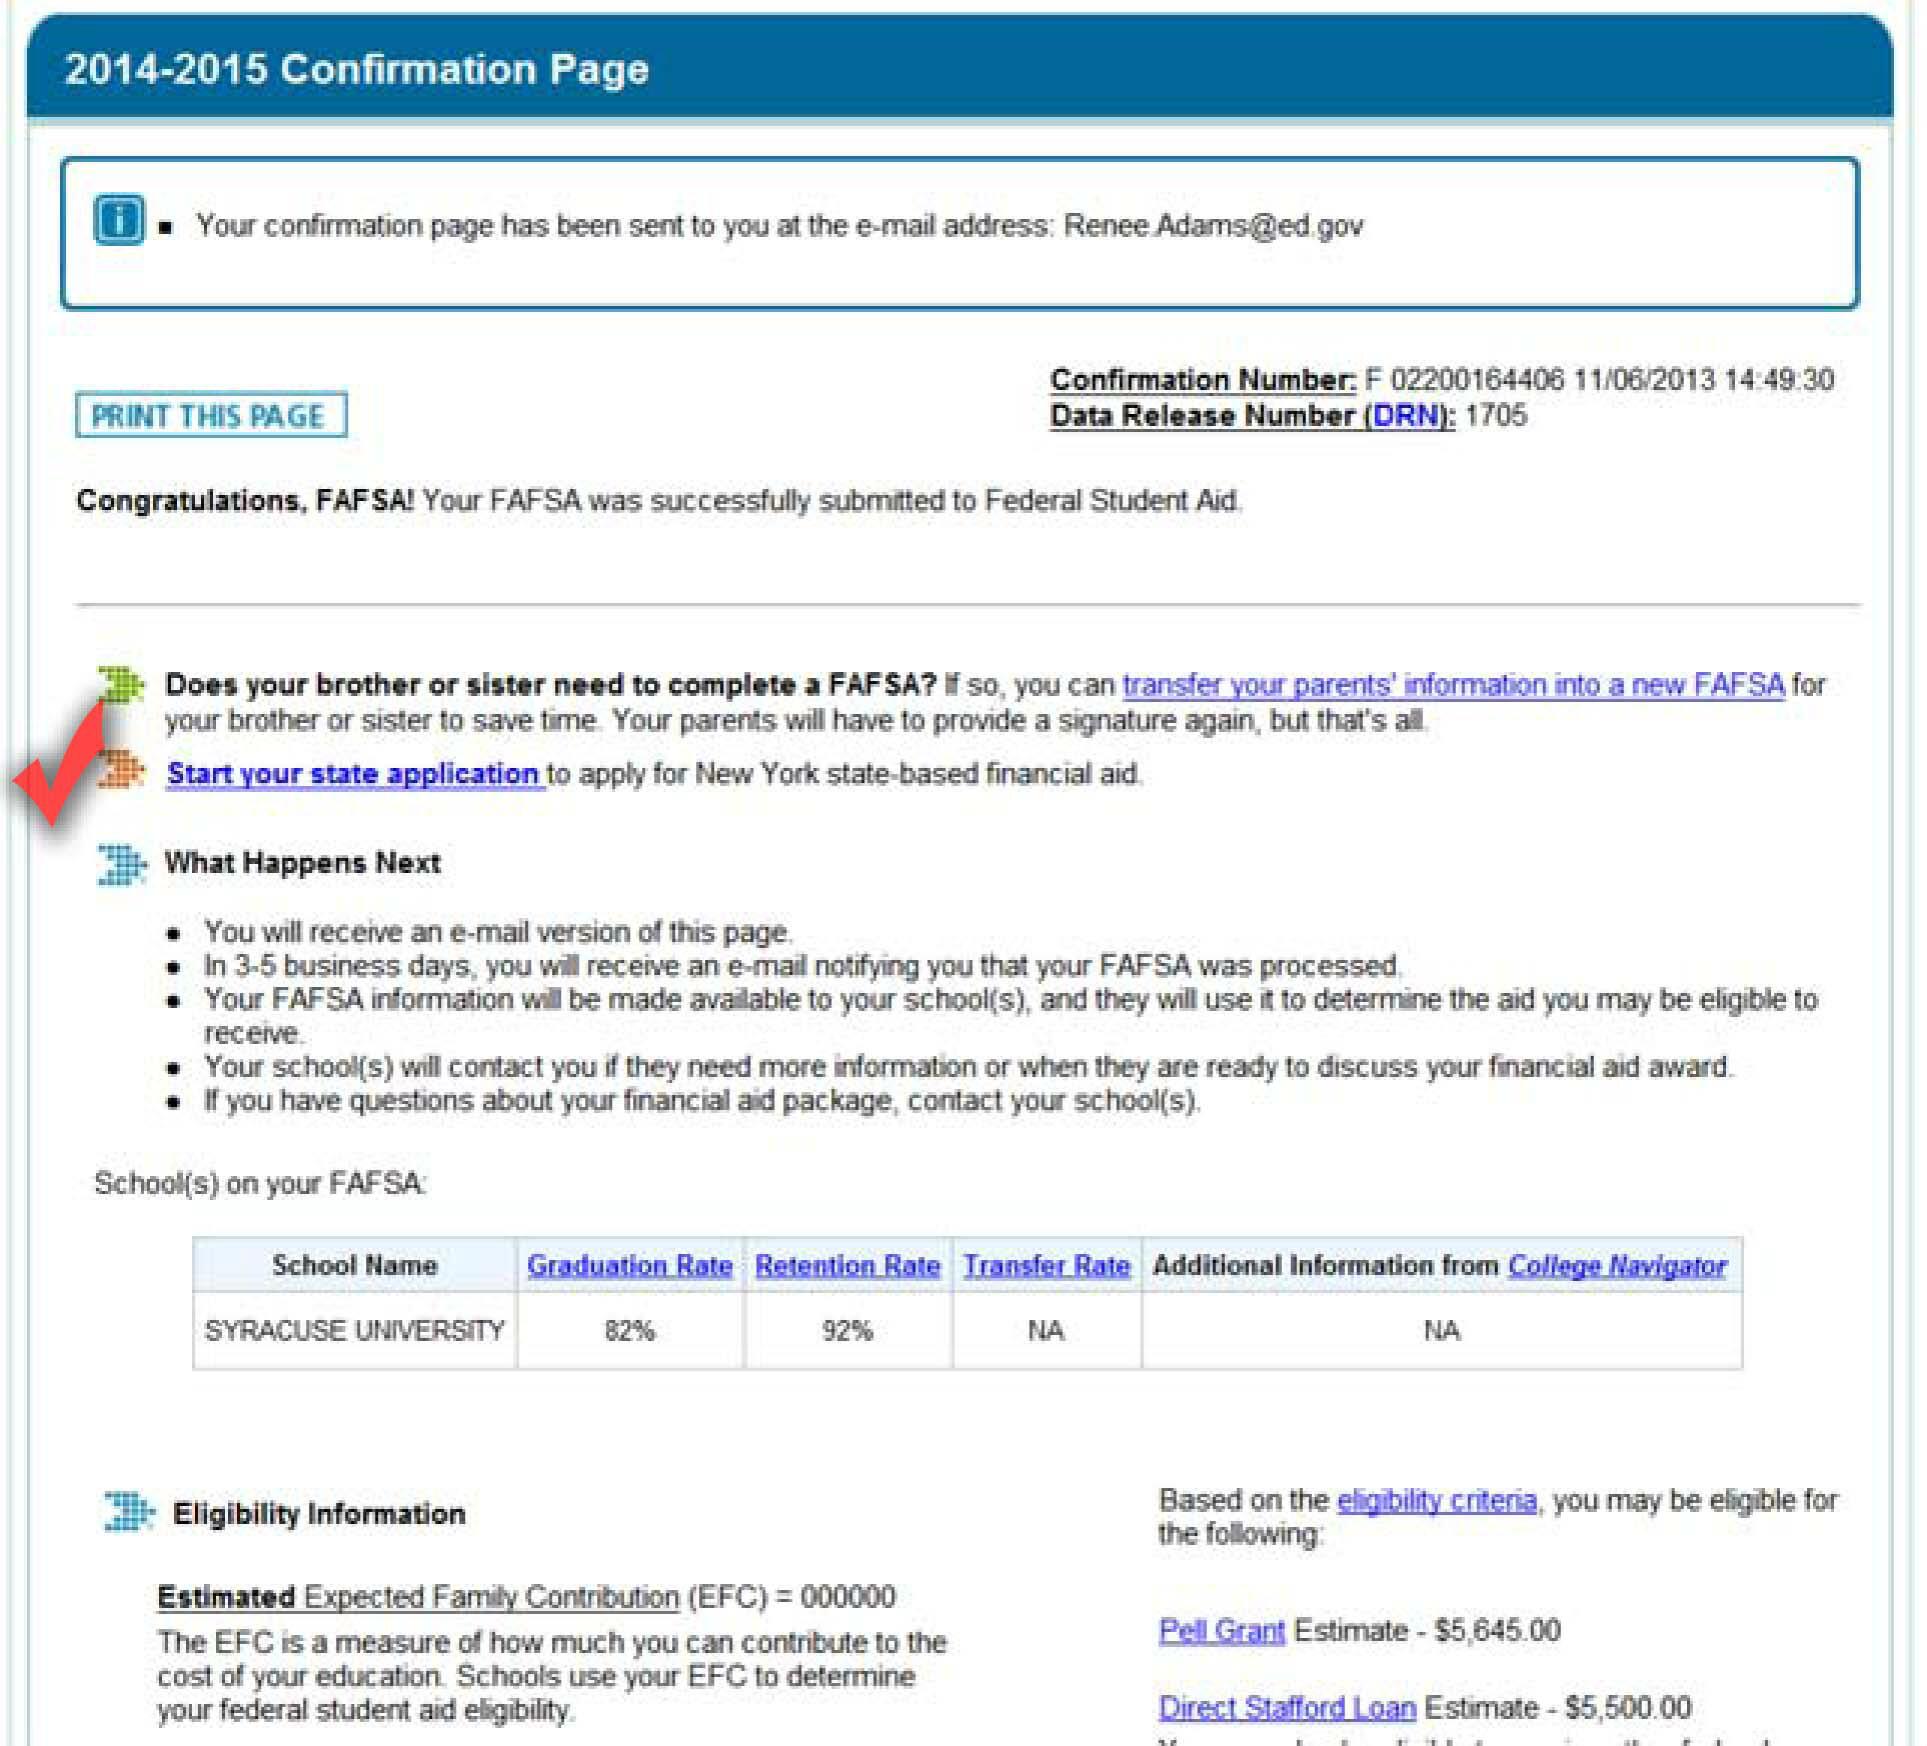Click blue arrow icon next to What Happens Next
The height and width of the screenshot is (1746, 1927).
122,864
